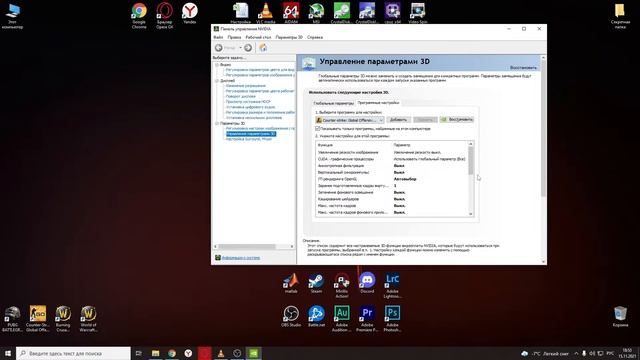The height and width of the screenshot is (360, 640).
Task: Select Анизотропная фильтрация setting row
Action: (392, 166)
